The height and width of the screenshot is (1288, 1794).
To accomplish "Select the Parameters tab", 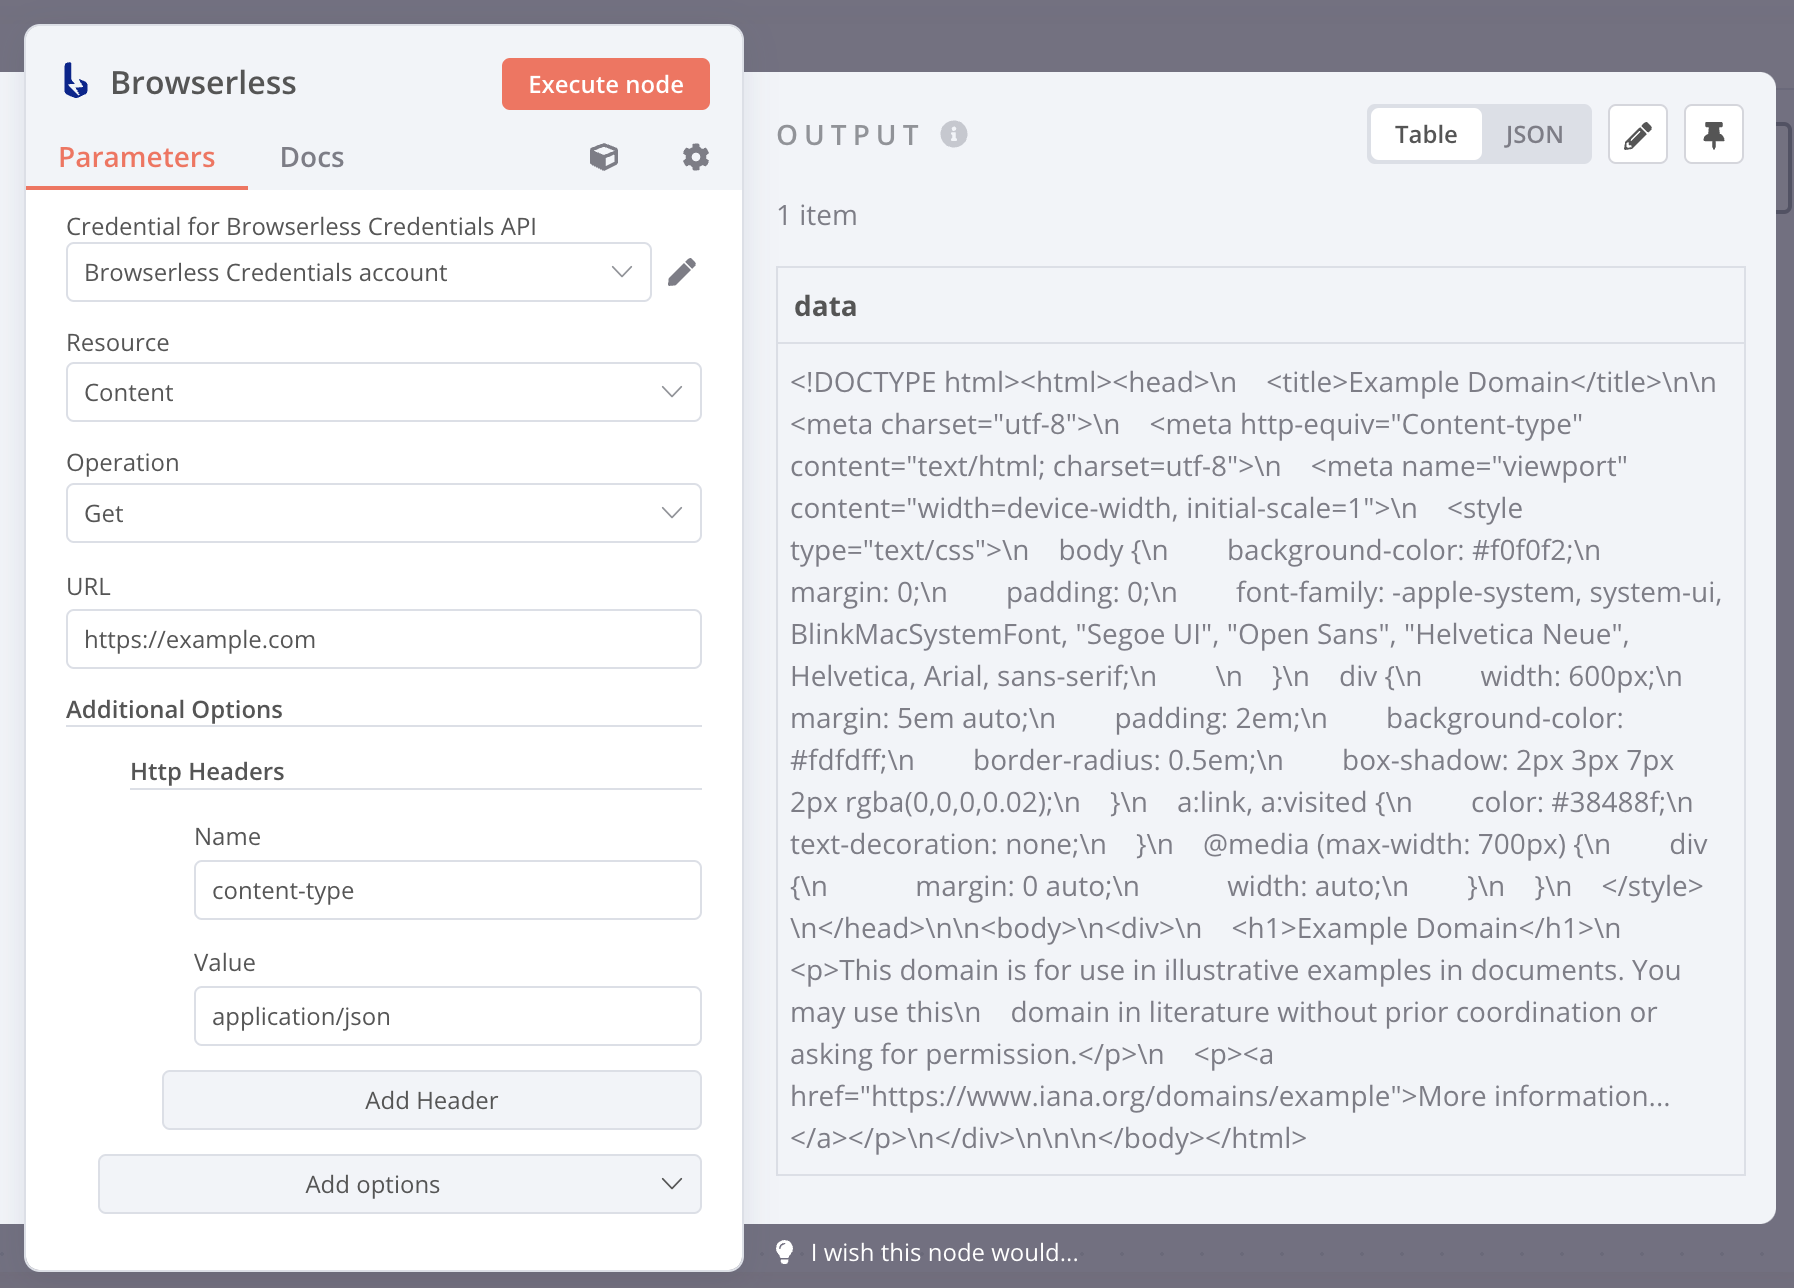I will 137,157.
